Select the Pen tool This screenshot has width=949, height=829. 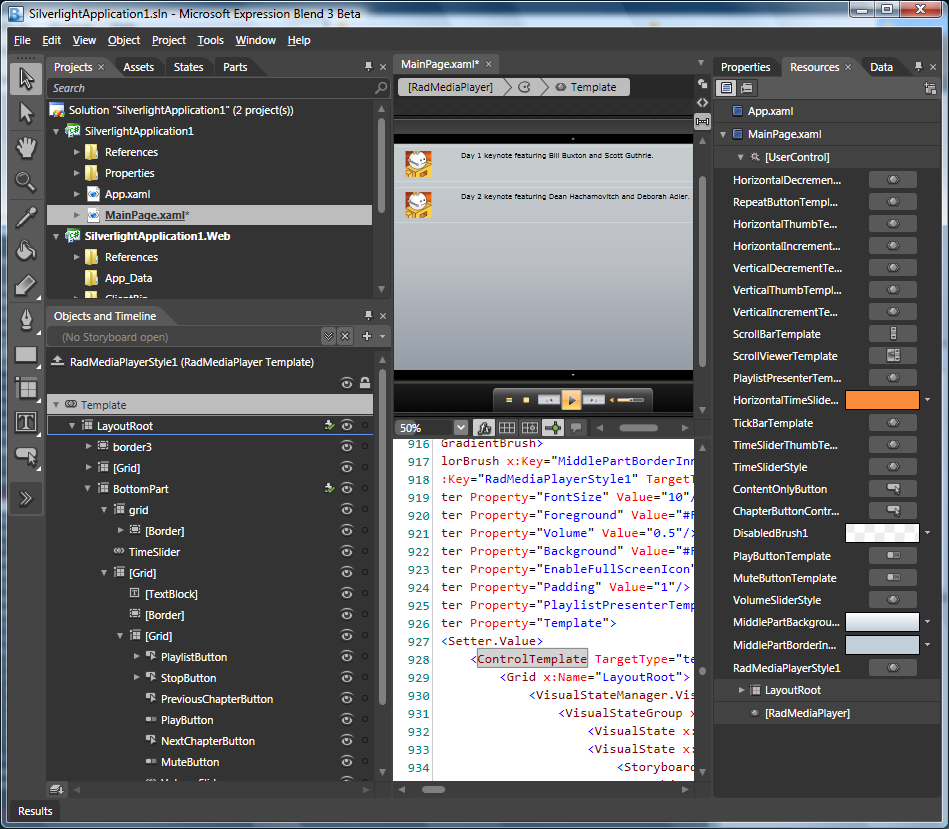tap(26, 319)
